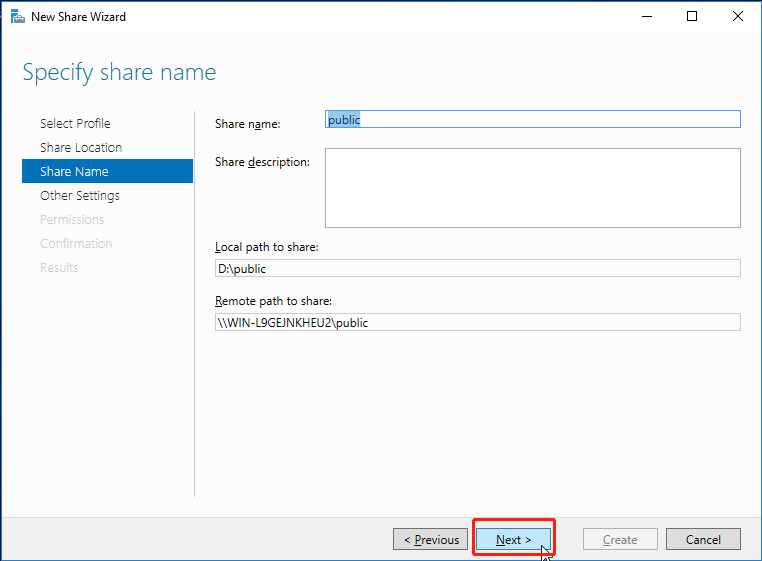This screenshot has width=762, height=561.
Task: Click the Local path field showing D:\public
Action: coord(477,268)
